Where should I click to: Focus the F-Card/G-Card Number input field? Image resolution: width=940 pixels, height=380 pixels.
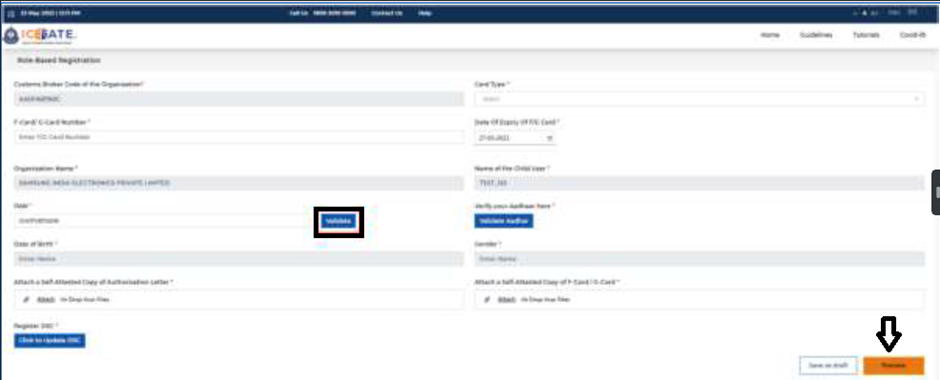pos(239,137)
